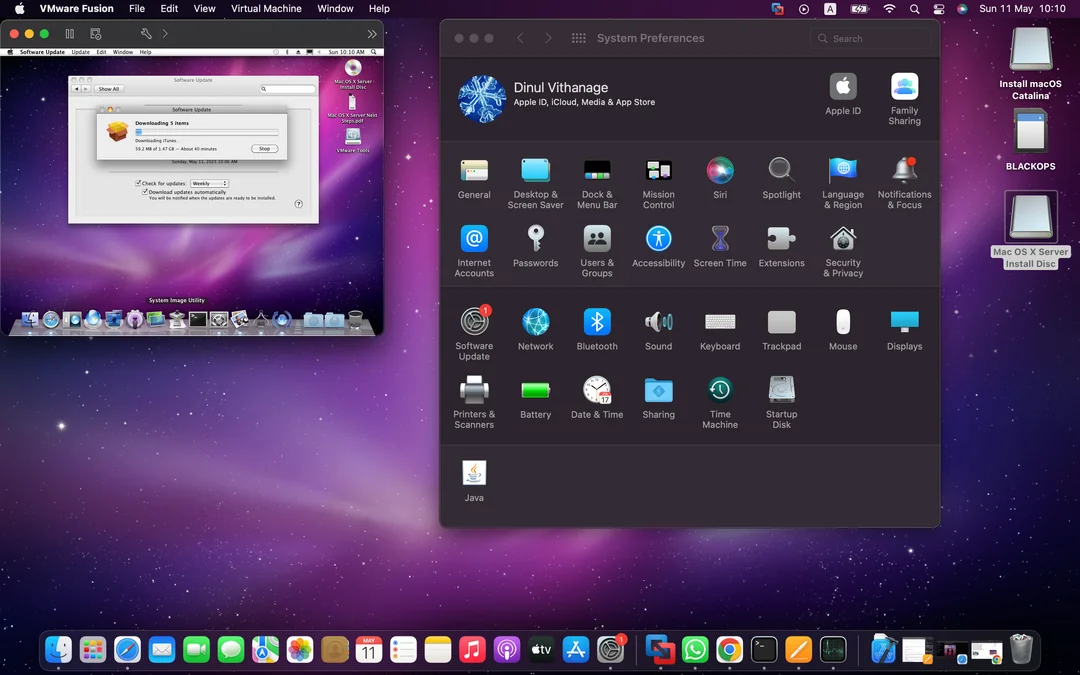The width and height of the screenshot is (1080, 675).
Task: Click search field in VM Software Update
Action: (x=287, y=89)
